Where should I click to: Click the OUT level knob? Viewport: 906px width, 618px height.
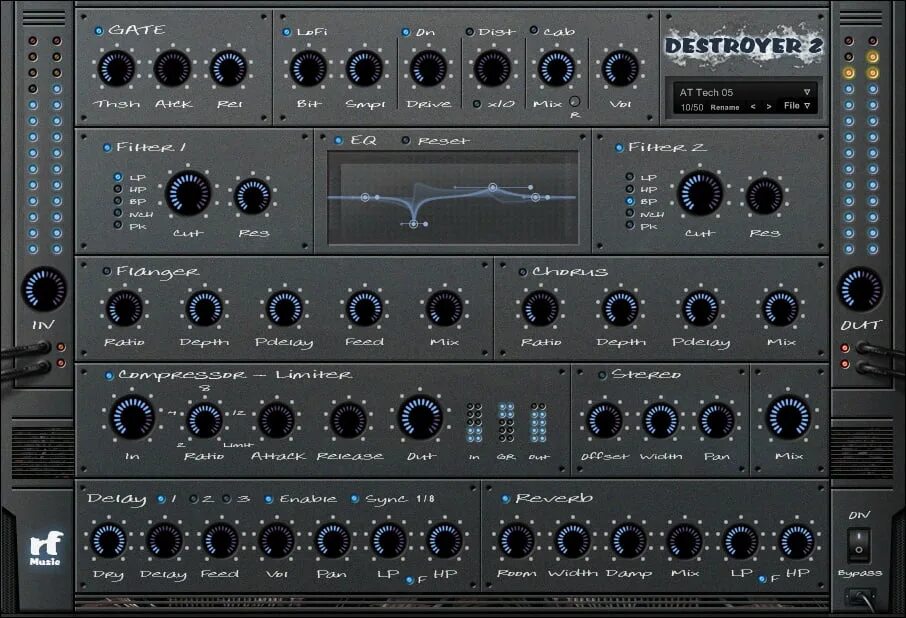860,288
